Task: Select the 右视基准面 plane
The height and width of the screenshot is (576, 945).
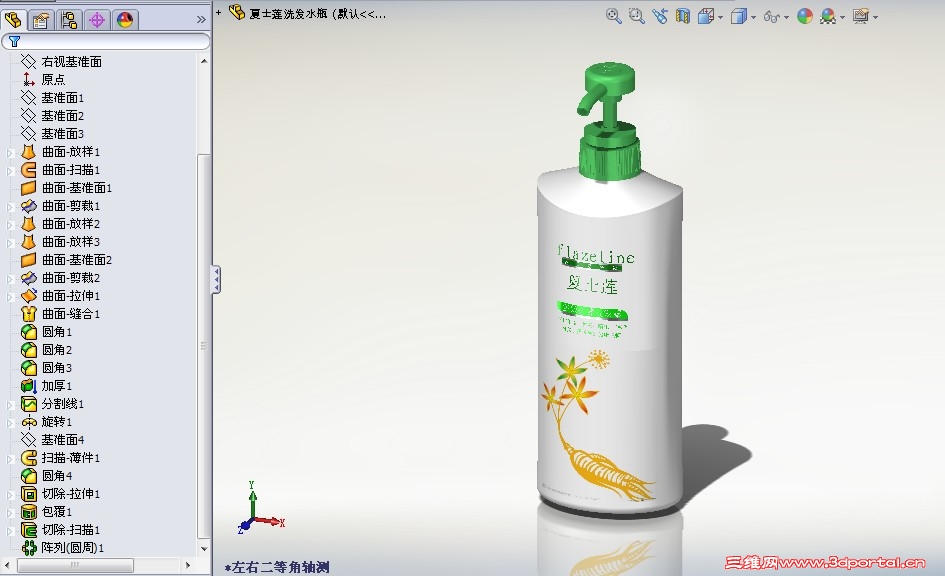Action: pos(71,61)
